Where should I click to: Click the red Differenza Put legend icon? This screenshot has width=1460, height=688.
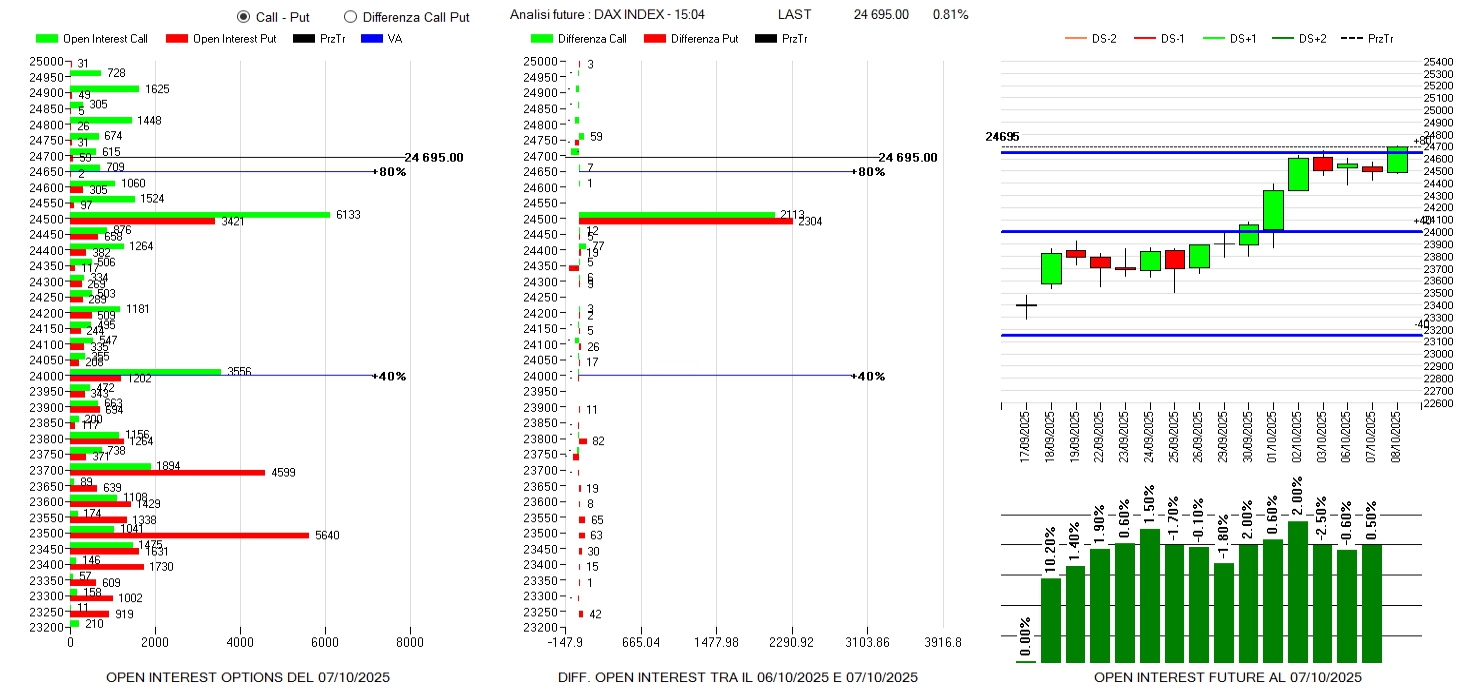tap(656, 39)
